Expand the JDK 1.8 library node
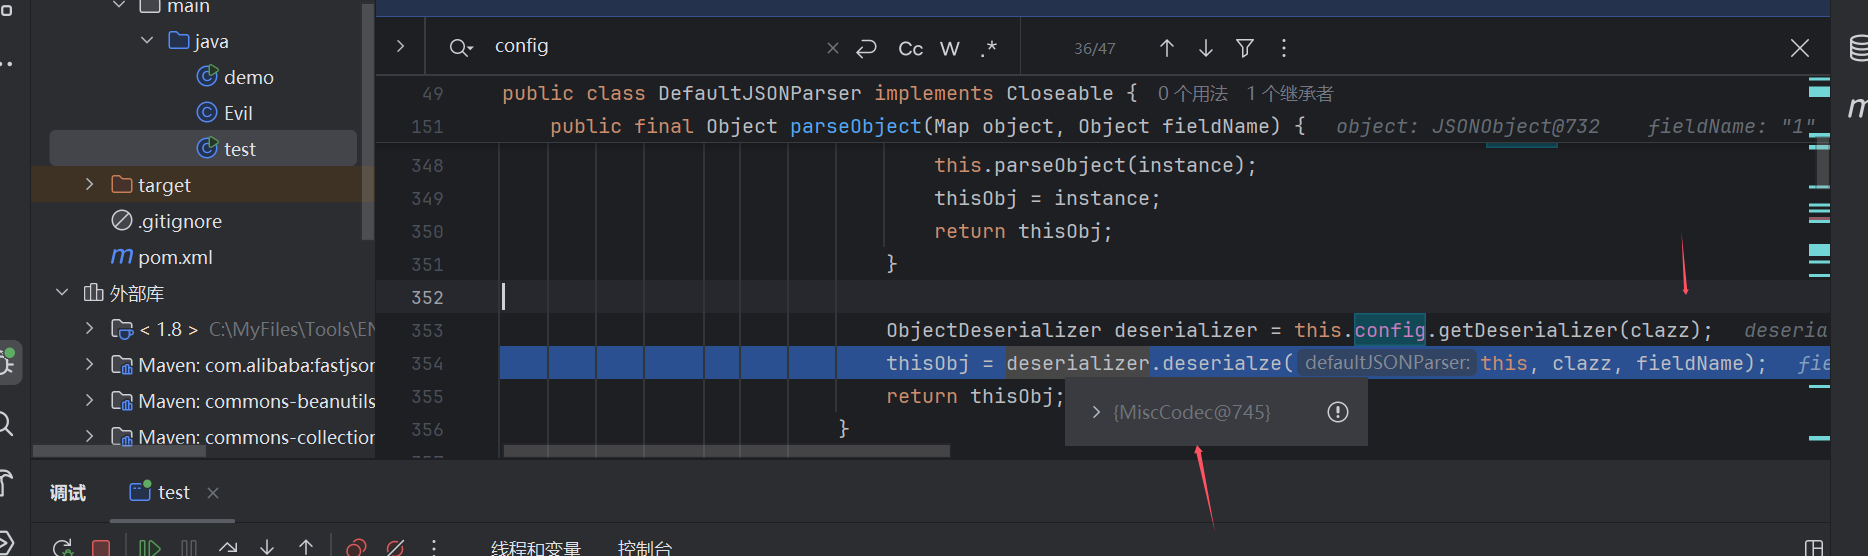This screenshot has height=556, width=1868. (89, 328)
